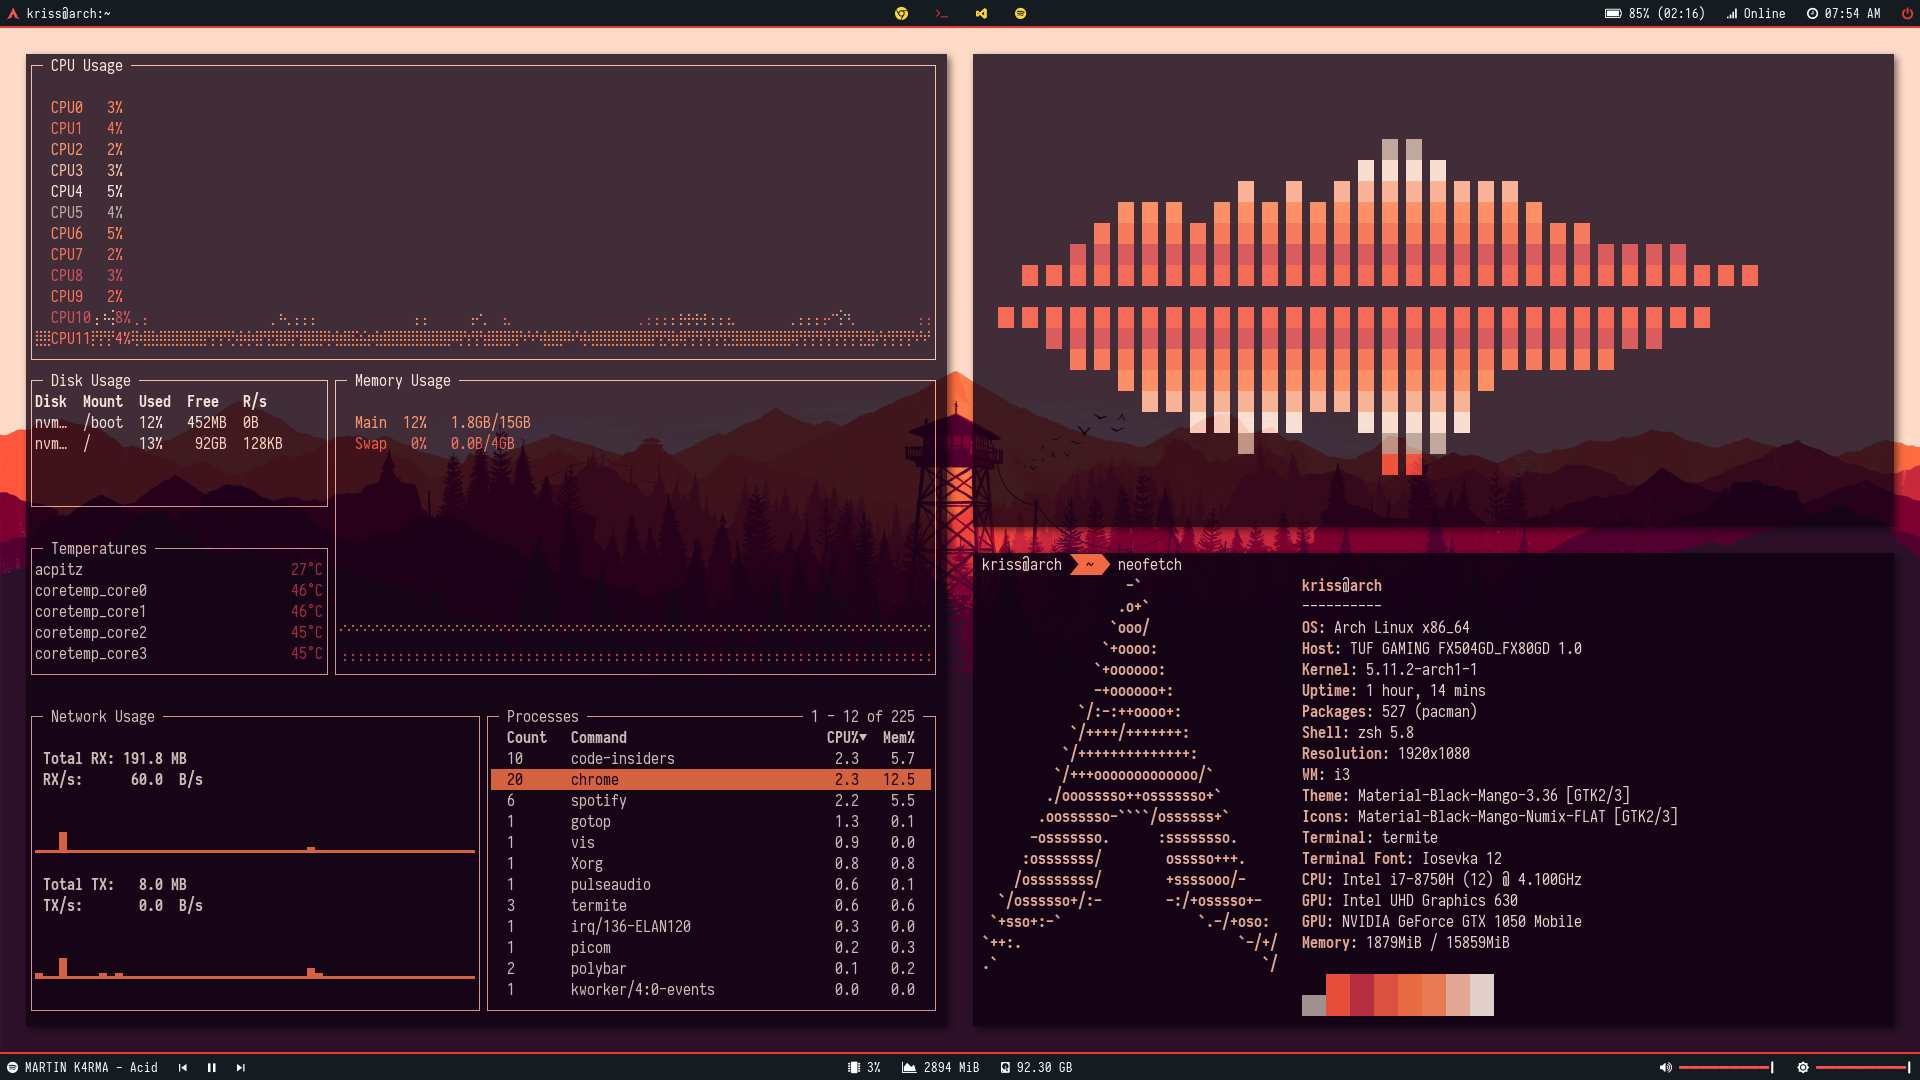Click the Spotify icon beside the song title
The height and width of the screenshot is (1080, 1920).
point(13,1067)
